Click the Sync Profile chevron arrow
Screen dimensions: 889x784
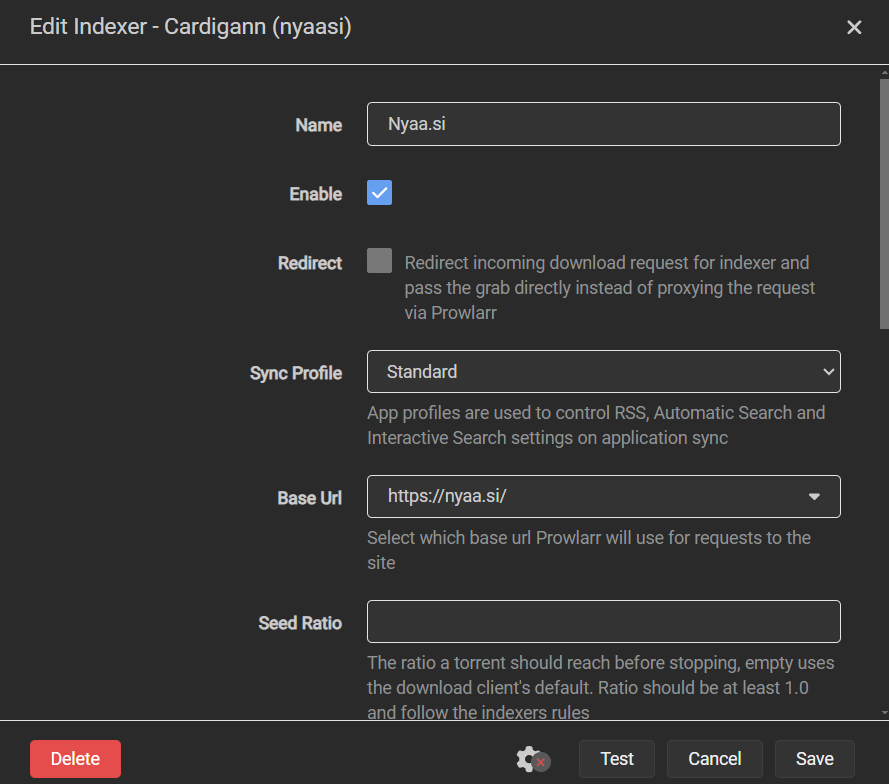coord(827,371)
